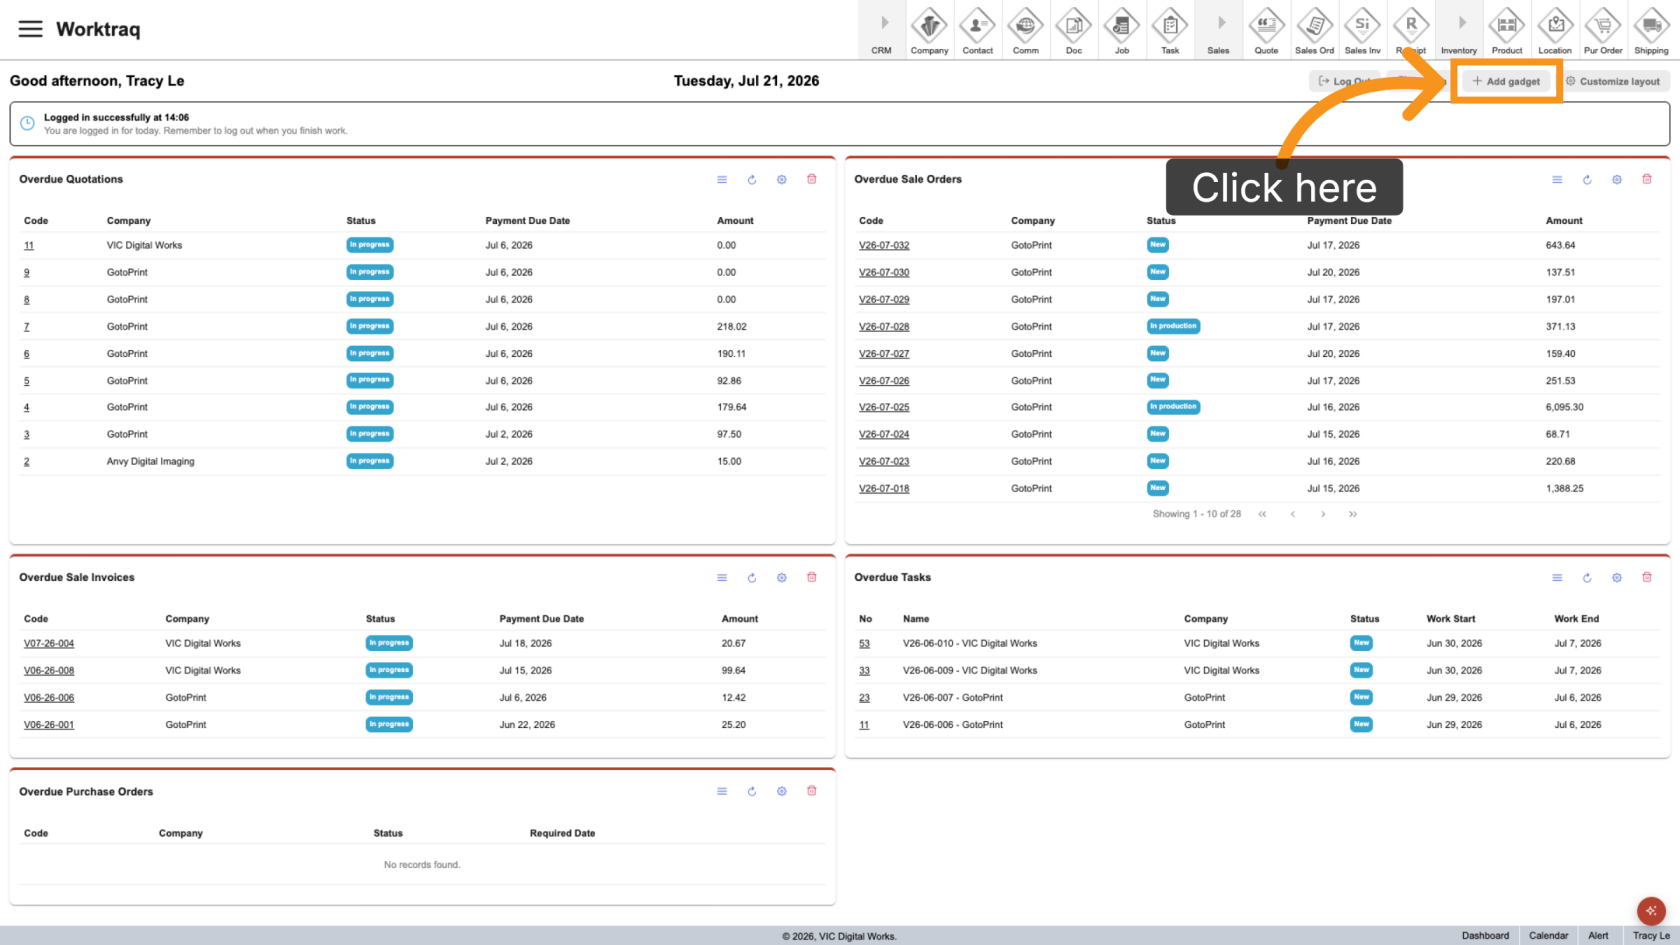The height and width of the screenshot is (945, 1680).
Task: Delete the Overdue Purchase Orders gadget
Action: 812,792
